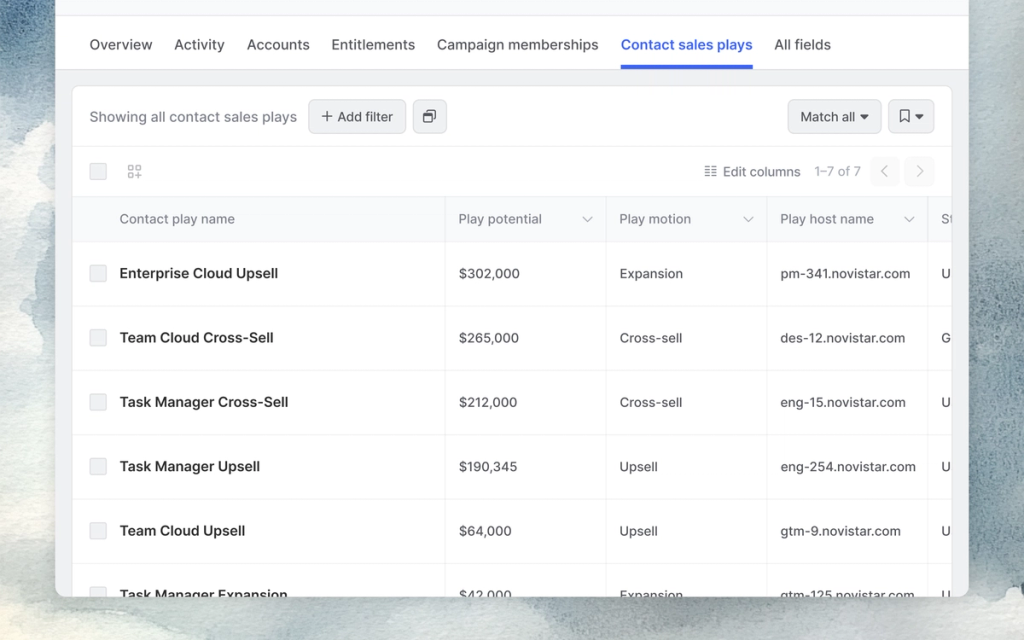Open the Campaign memberships tab
This screenshot has height=640, width=1024.
[x=517, y=44]
